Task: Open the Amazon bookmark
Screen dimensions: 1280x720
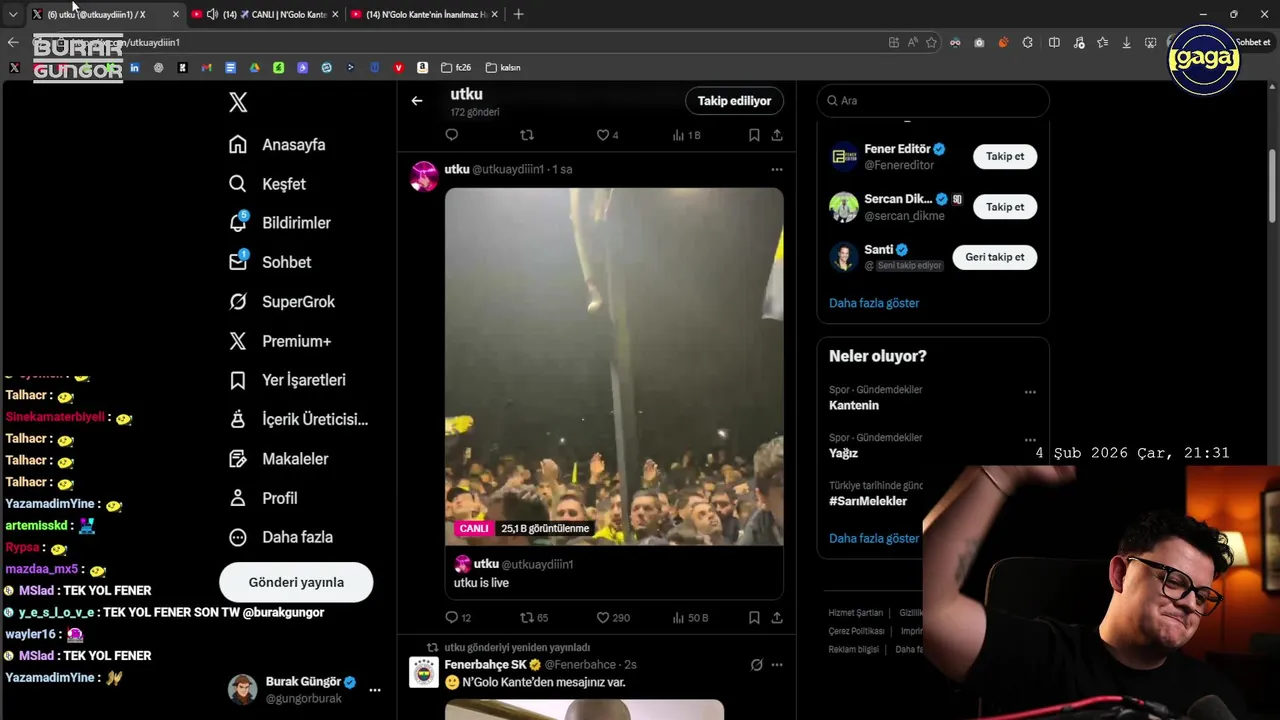Action: [x=422, y=68]
